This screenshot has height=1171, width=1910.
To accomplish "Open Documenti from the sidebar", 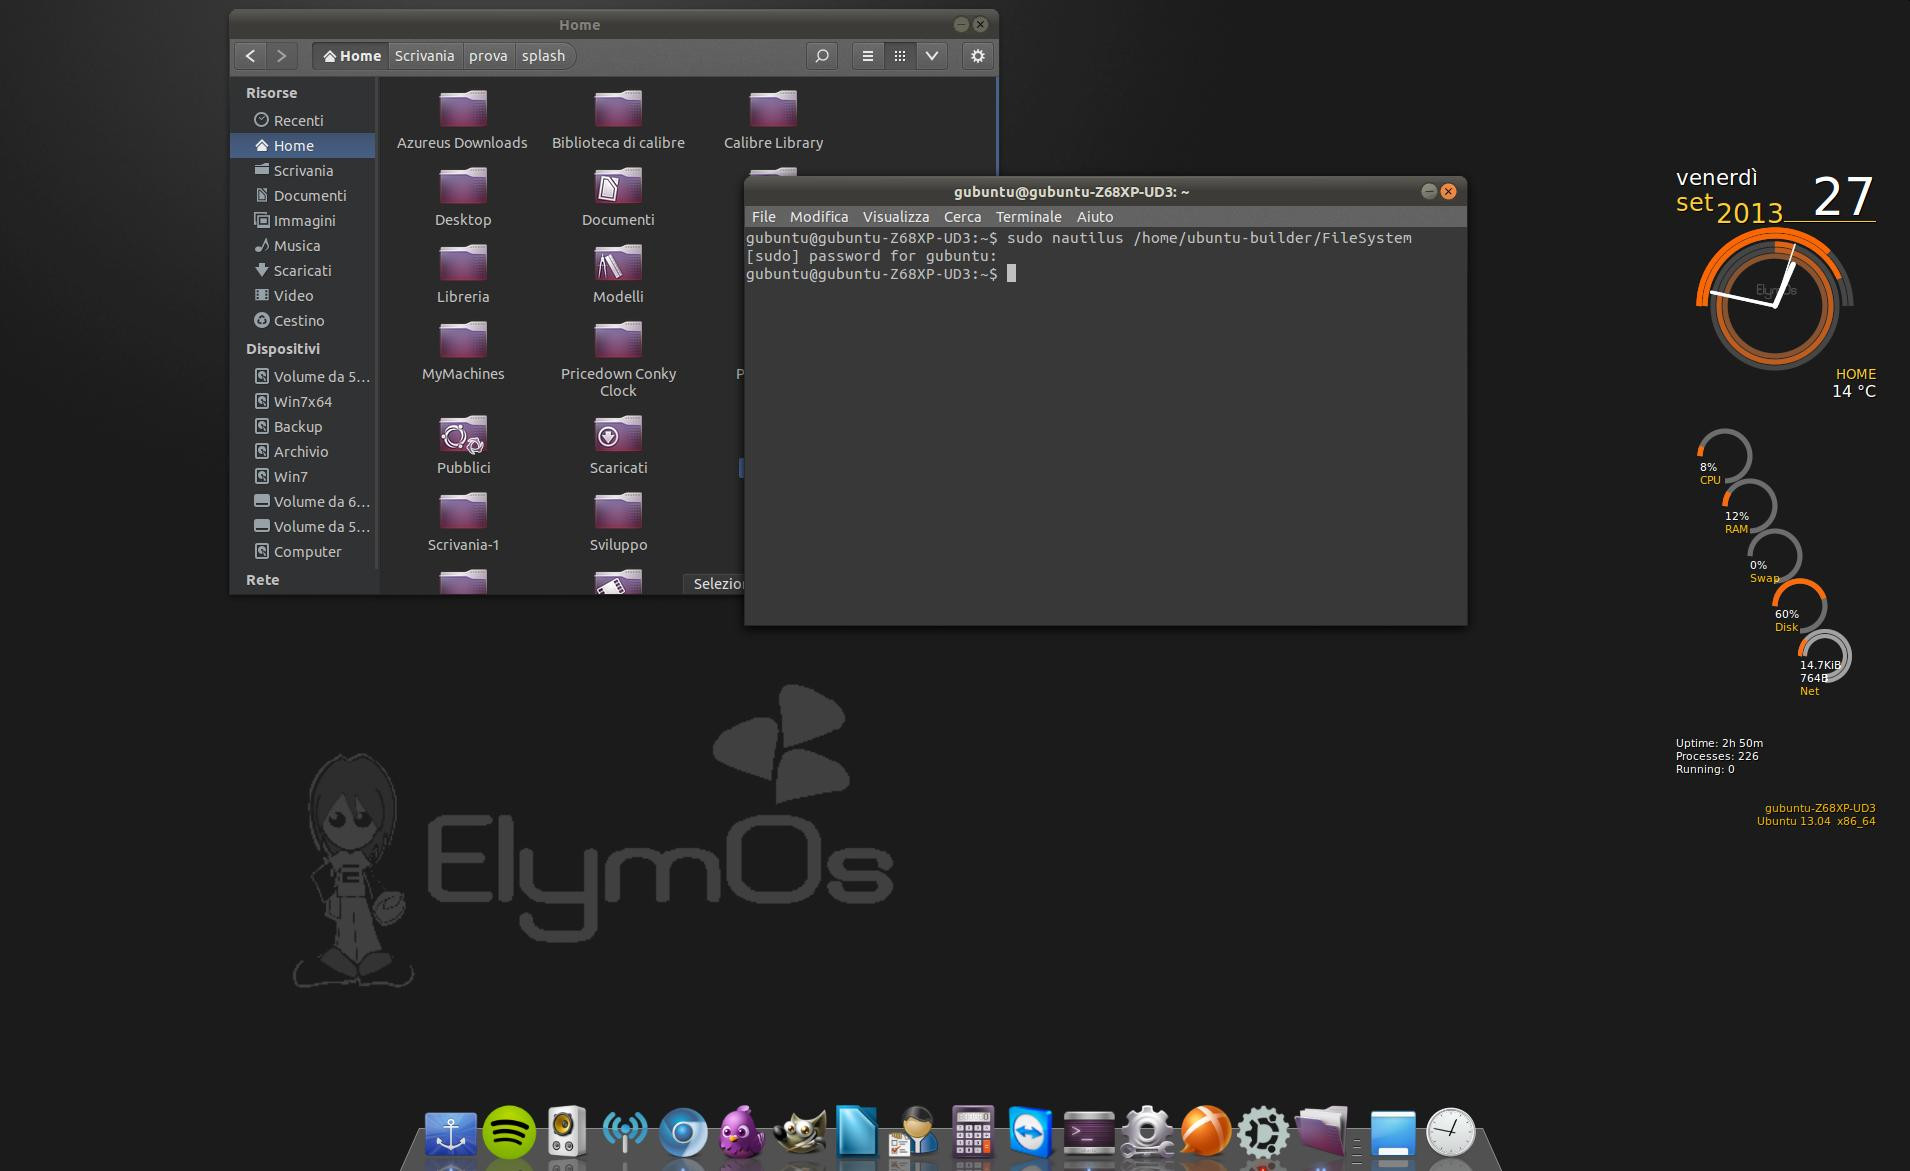I will click(x=303, y=195).
